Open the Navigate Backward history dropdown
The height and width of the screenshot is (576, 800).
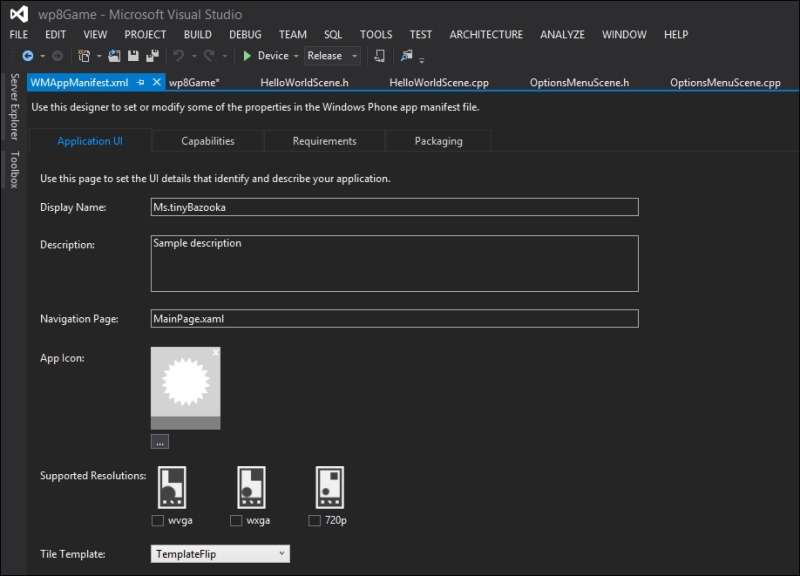tap(42, 56)
